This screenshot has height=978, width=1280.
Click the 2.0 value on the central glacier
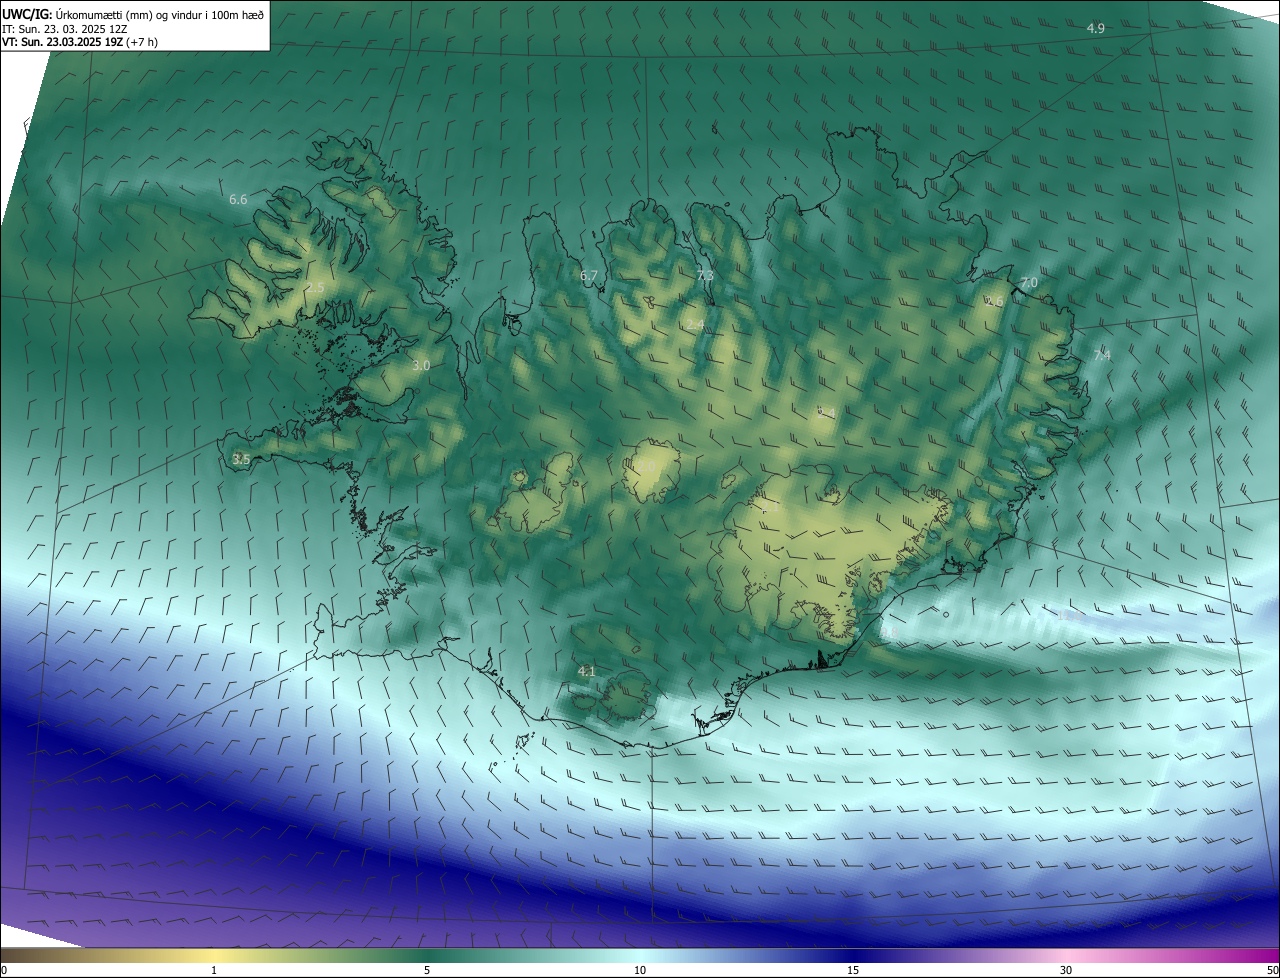(x=647, y=467)
